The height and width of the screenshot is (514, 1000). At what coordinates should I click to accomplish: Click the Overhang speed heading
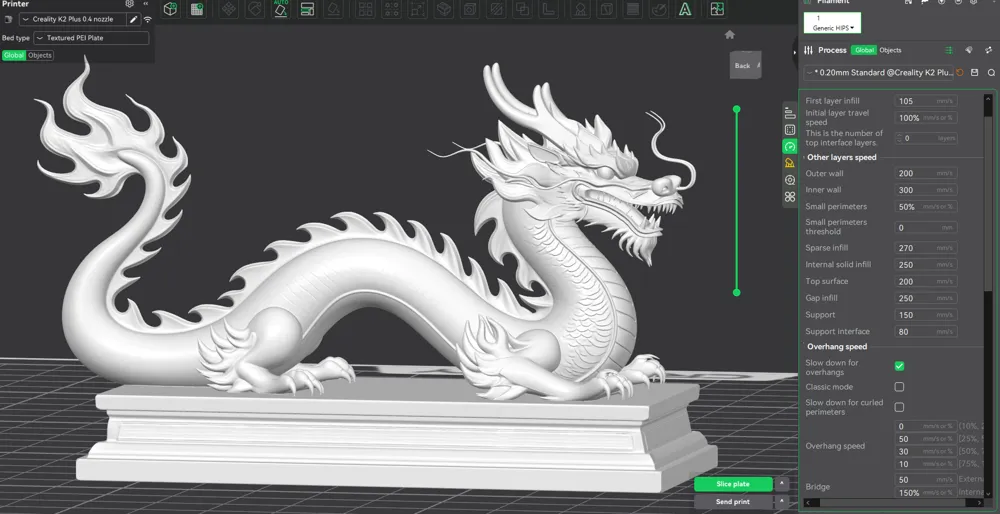click(837, 347)
